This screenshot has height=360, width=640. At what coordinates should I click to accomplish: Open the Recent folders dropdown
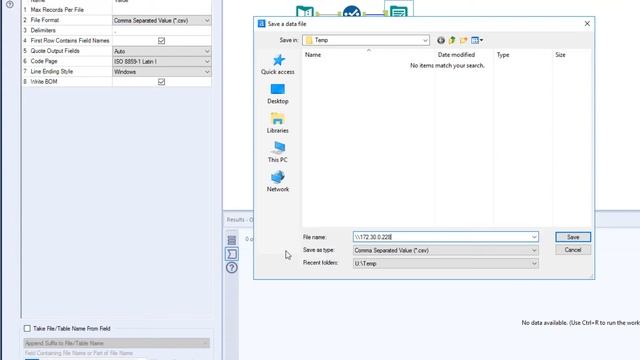446,263
